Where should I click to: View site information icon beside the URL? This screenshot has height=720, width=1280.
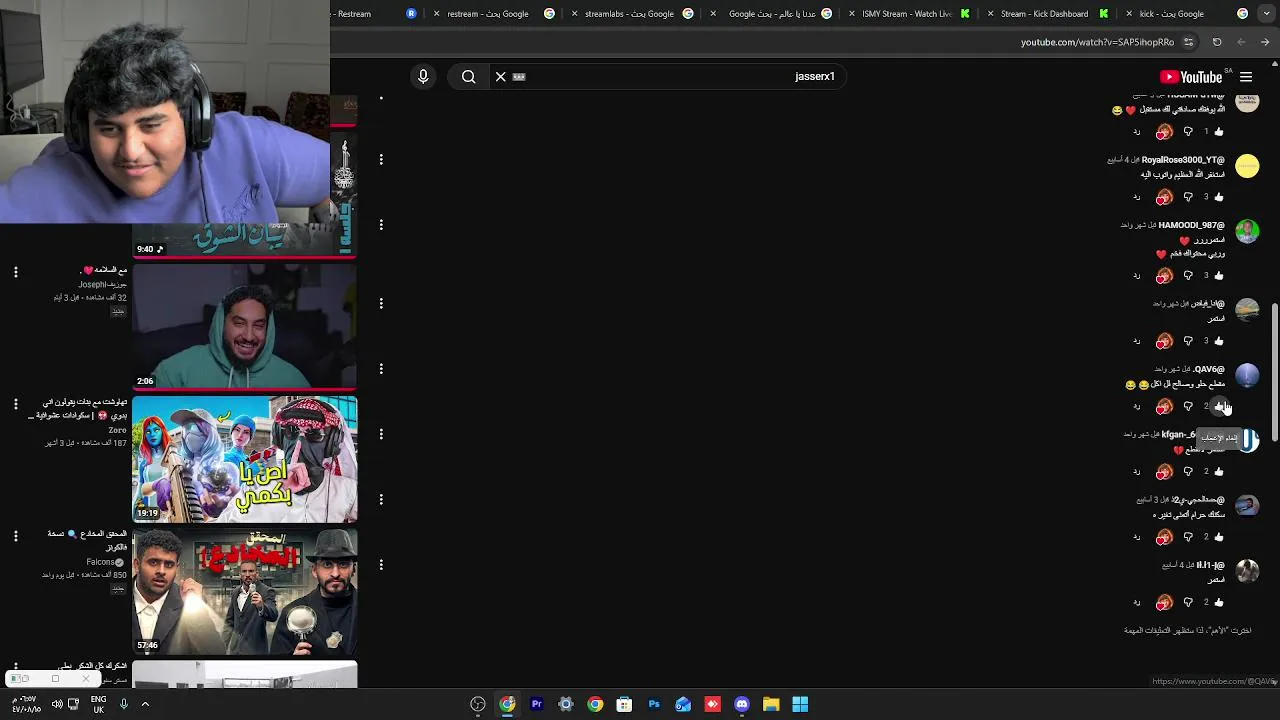tap(1188, 42)
